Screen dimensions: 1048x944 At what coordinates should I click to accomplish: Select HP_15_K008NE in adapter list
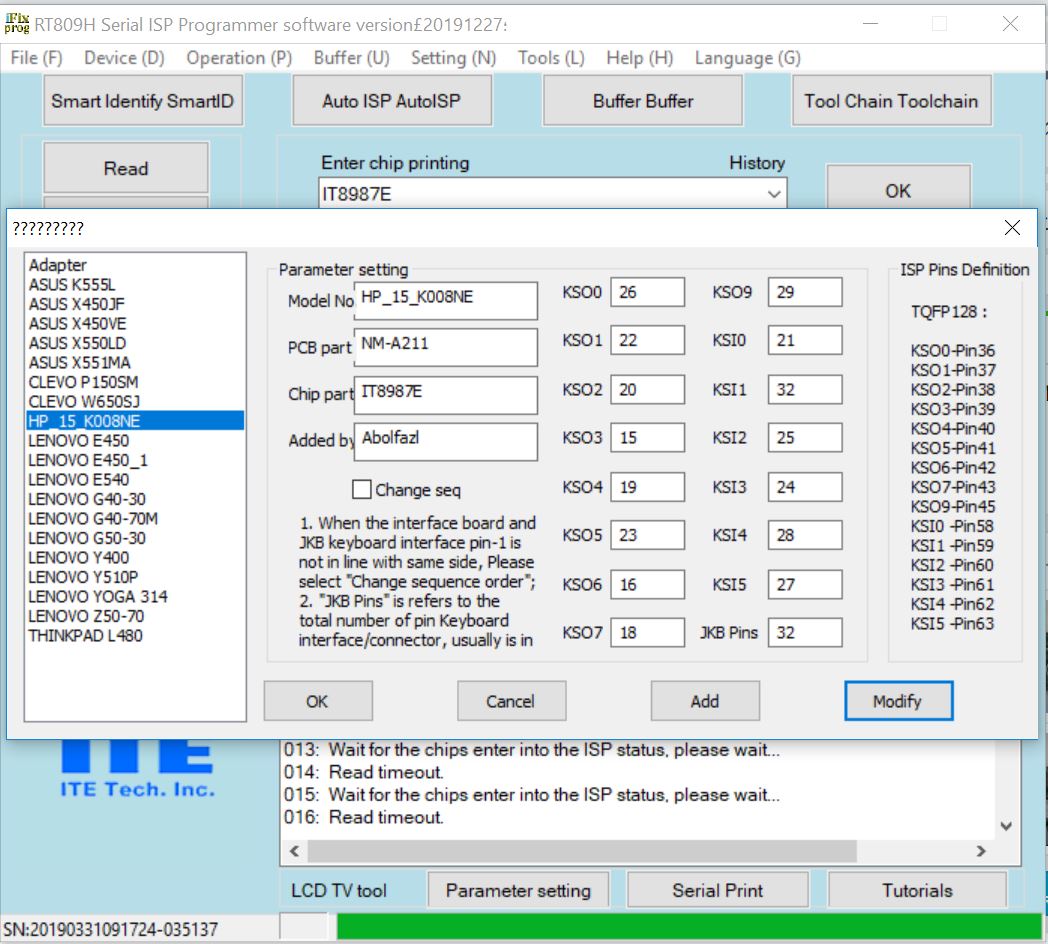(135, 421)
